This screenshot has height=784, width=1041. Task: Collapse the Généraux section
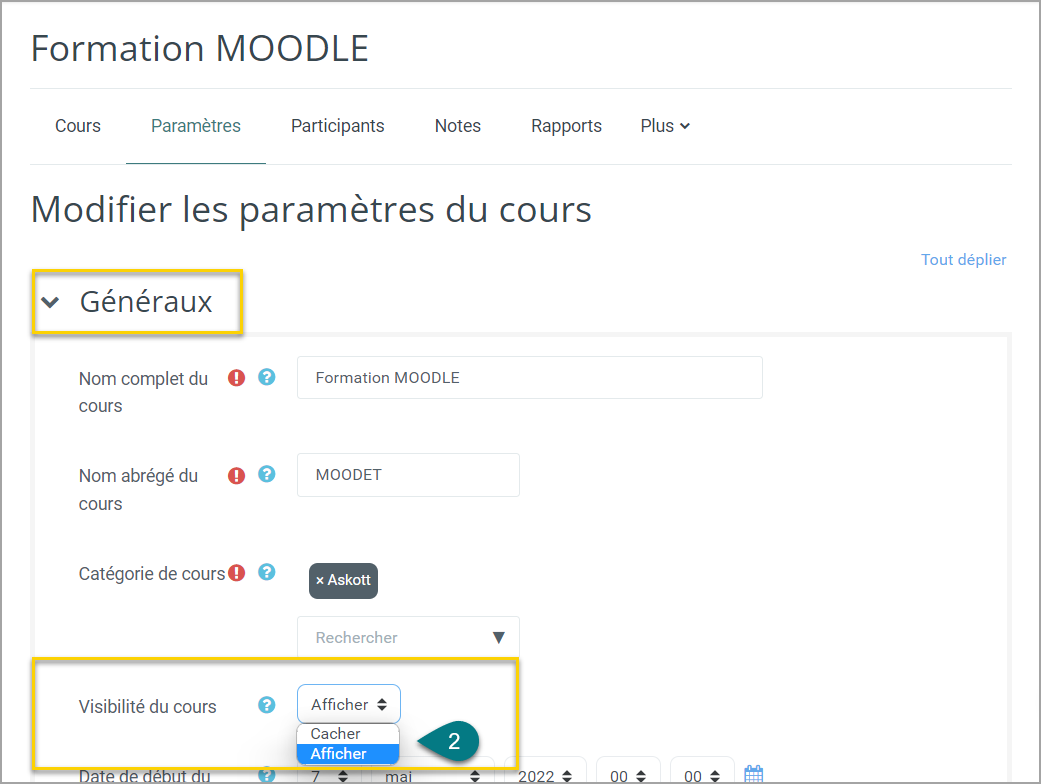tap(50, 303)
